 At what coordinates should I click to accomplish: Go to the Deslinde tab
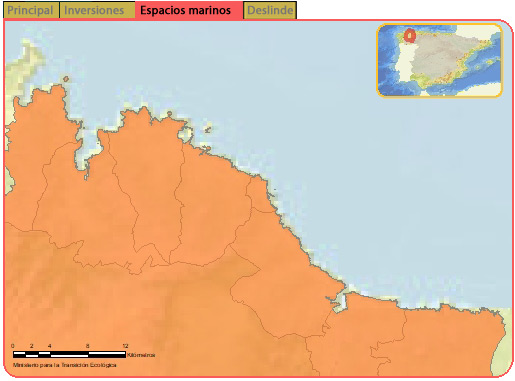270,10
